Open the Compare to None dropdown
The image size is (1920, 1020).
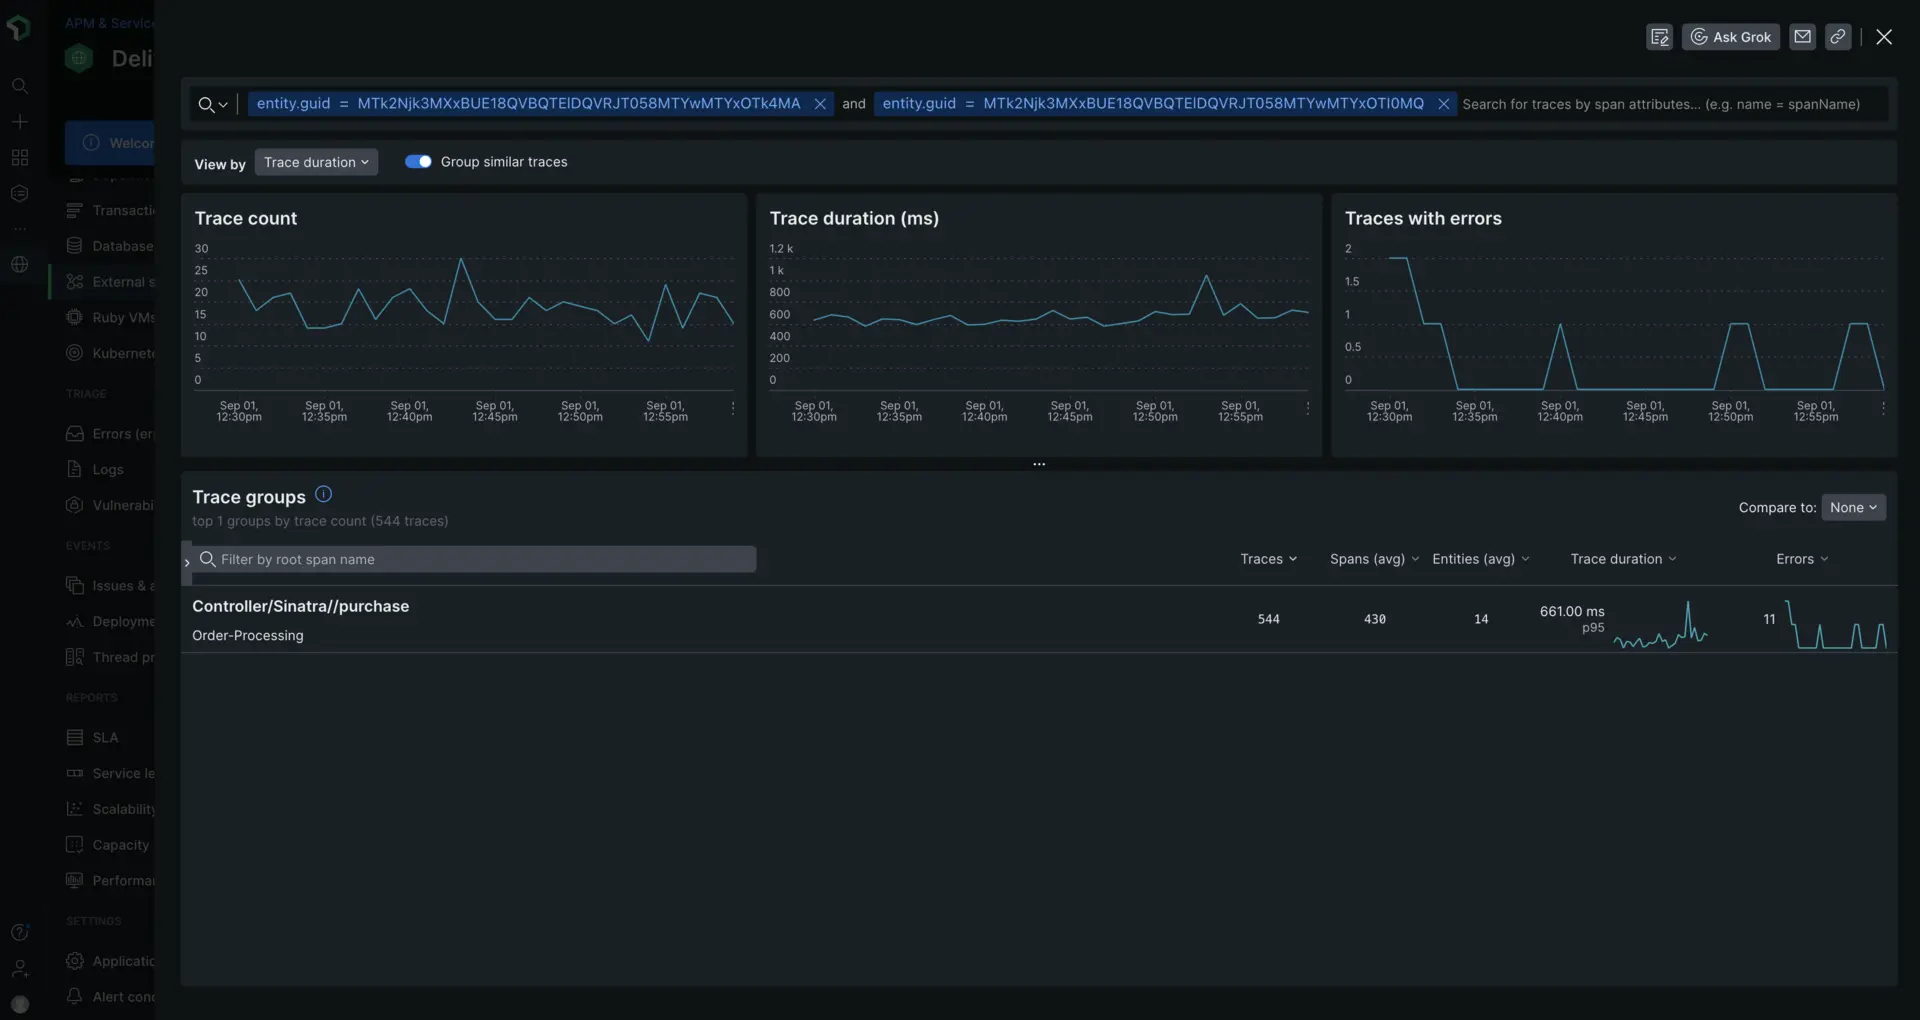(x=1853, y=508)
